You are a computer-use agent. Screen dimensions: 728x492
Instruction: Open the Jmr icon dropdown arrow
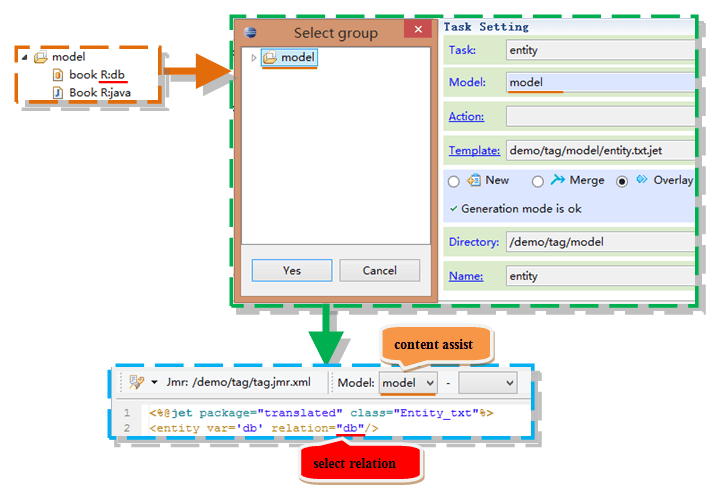(x=155, y=382)
